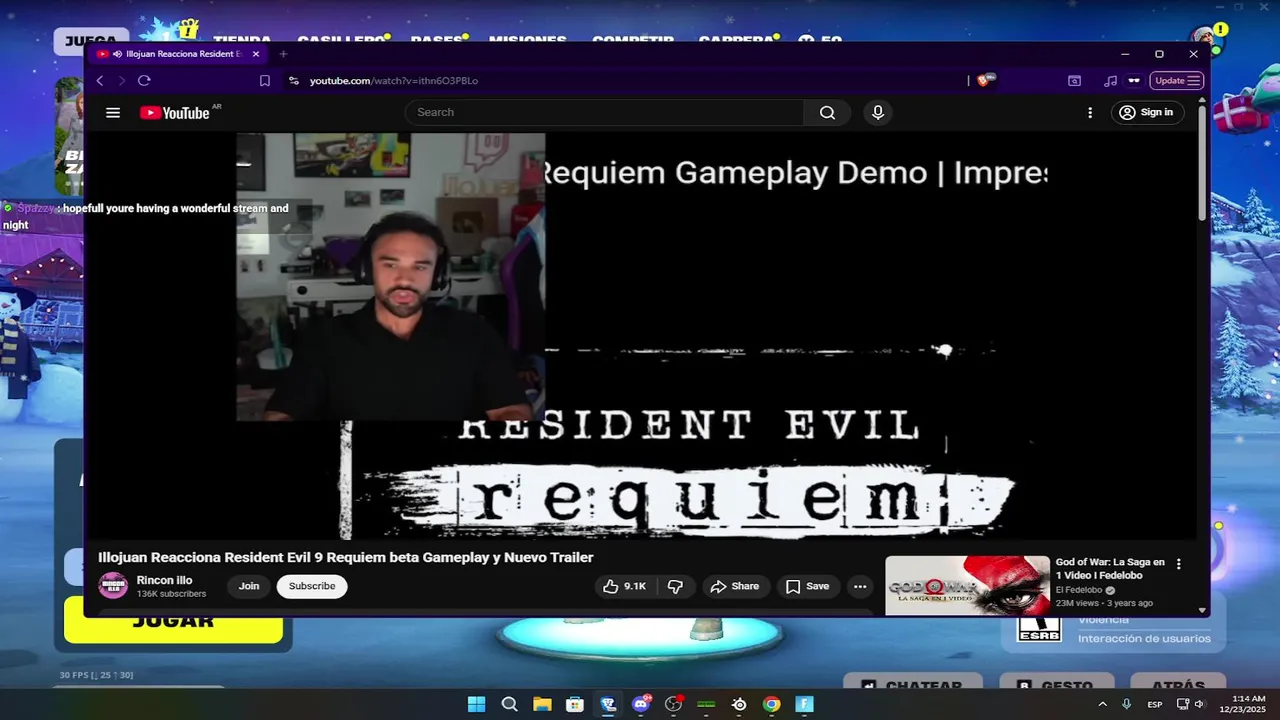1280x720 pixels.
Task: Open OBS Studio from the taskbar
Action: [673, 704]
